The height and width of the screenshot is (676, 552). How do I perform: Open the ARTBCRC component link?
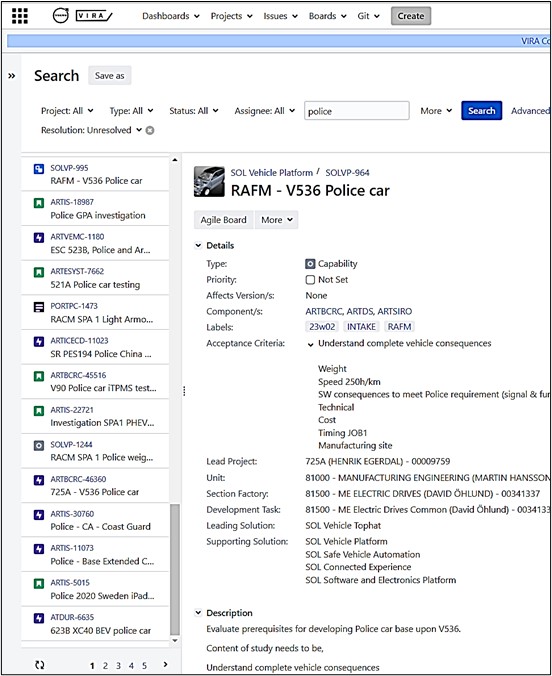click(x=324, y=311)
